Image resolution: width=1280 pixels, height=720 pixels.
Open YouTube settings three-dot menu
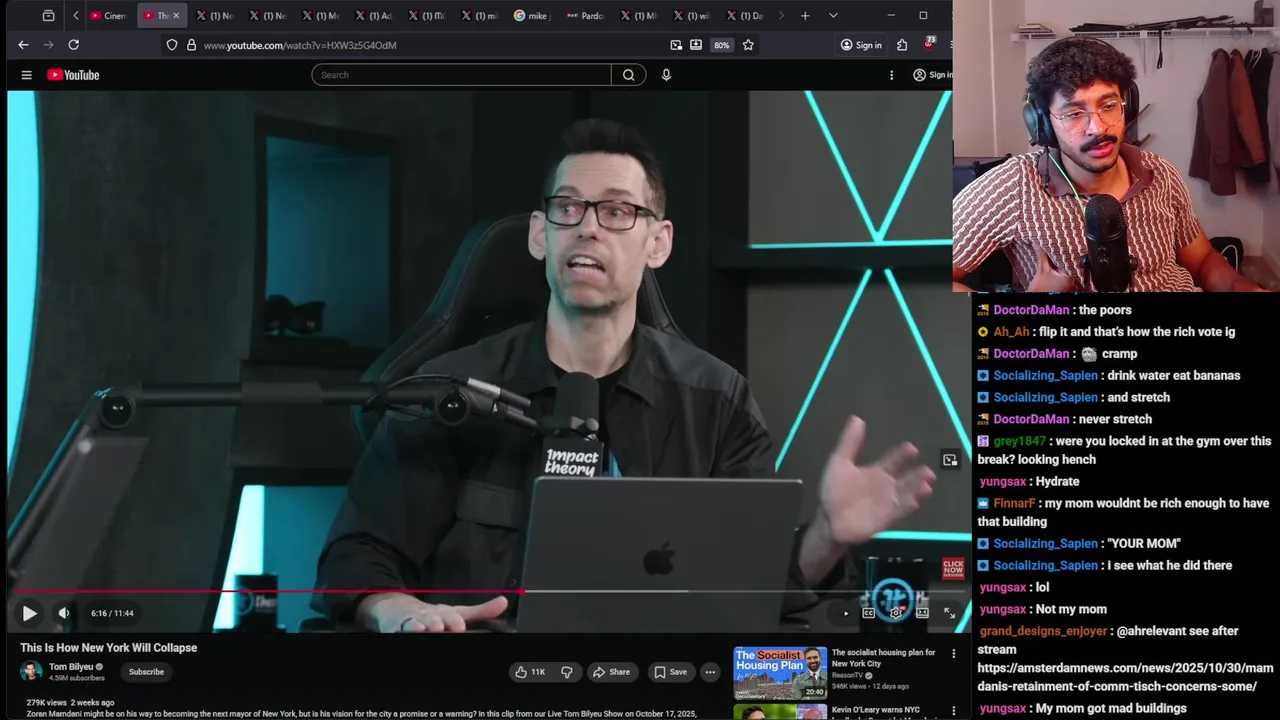pyautogui.click(x=891, y=75)
